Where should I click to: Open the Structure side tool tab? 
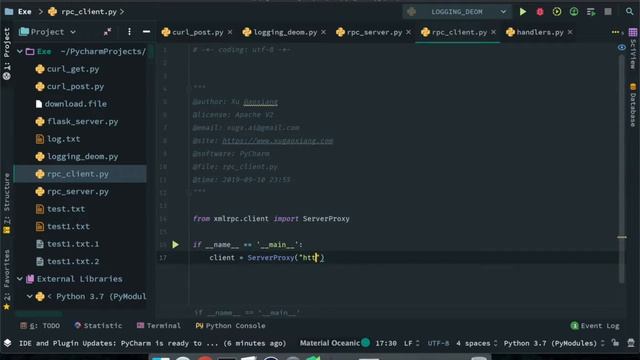pos(7,203)
